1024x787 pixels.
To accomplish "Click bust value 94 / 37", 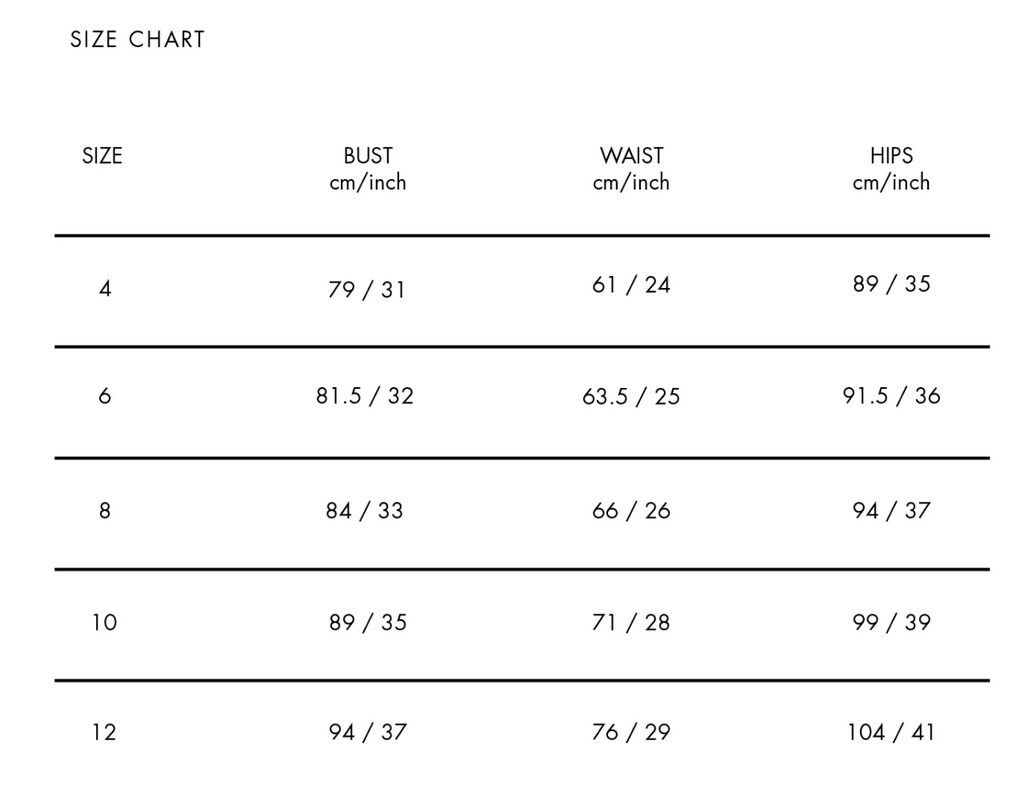I will pyautogui.click(x=368, y=732).
